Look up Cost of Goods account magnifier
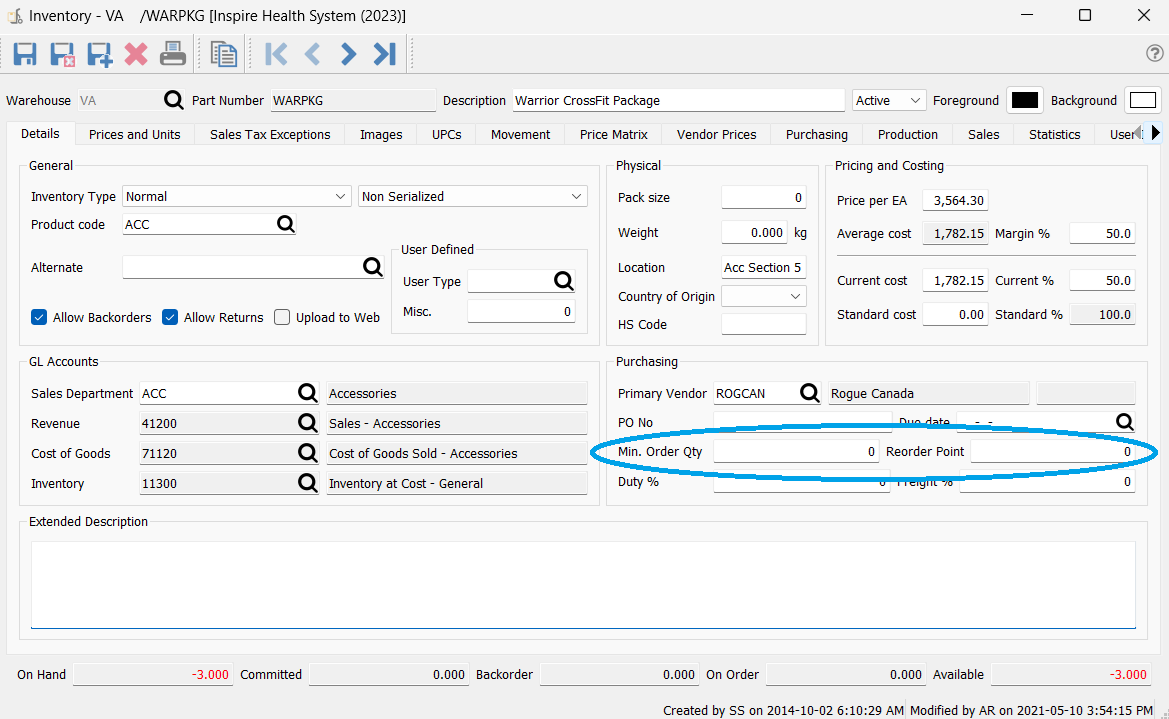This screenshot has height=719, width=1169. click(x=308, y=453)
